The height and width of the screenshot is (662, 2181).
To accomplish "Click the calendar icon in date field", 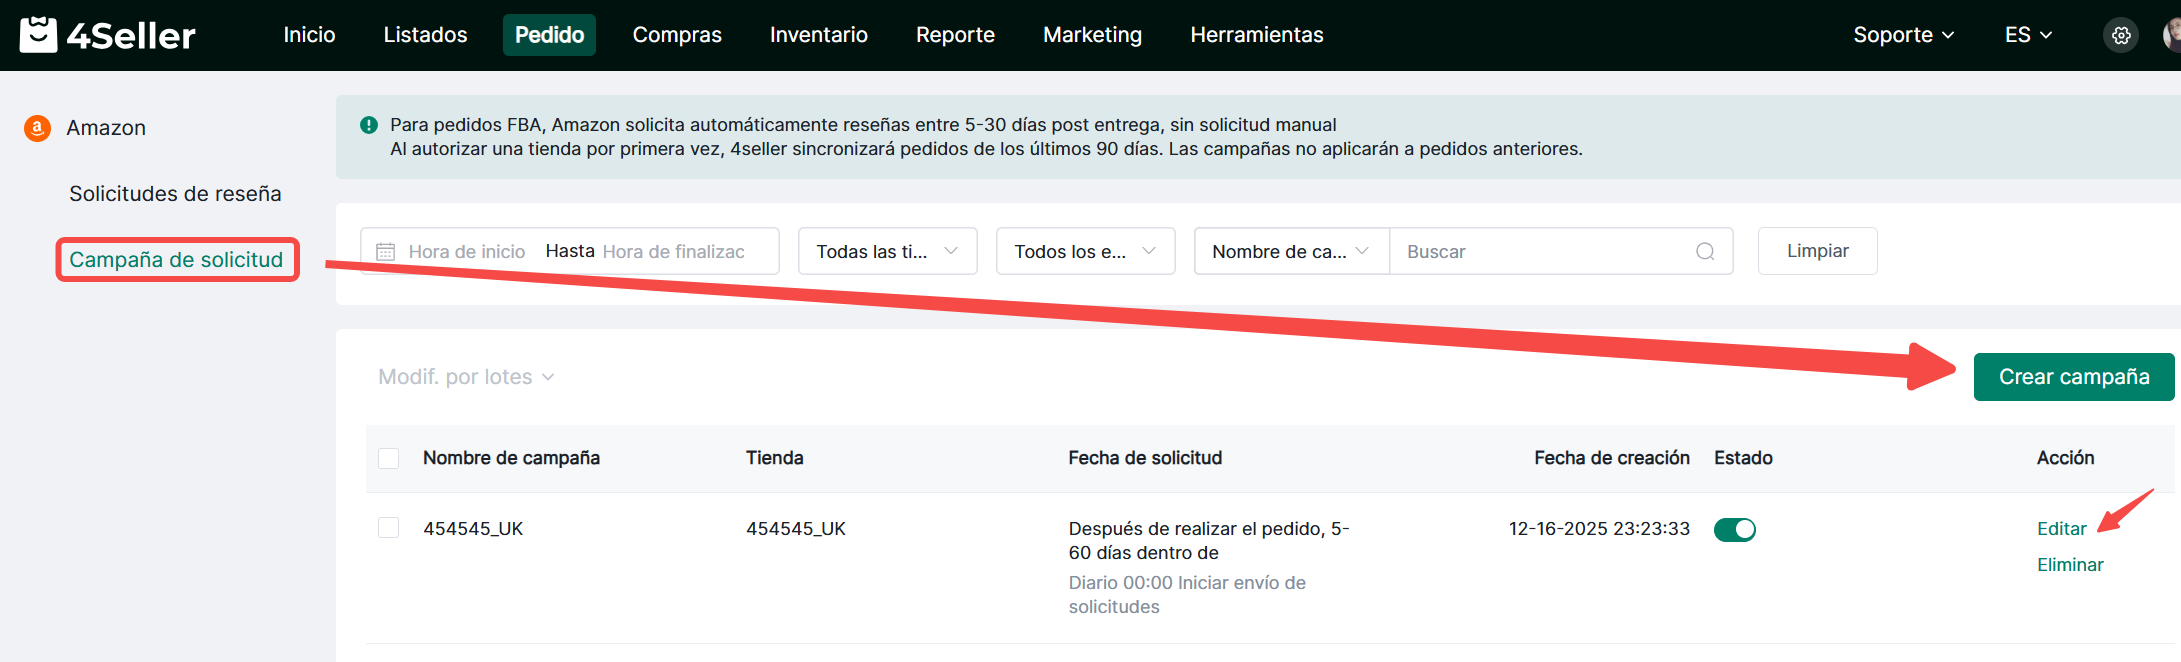I will 385,252.
